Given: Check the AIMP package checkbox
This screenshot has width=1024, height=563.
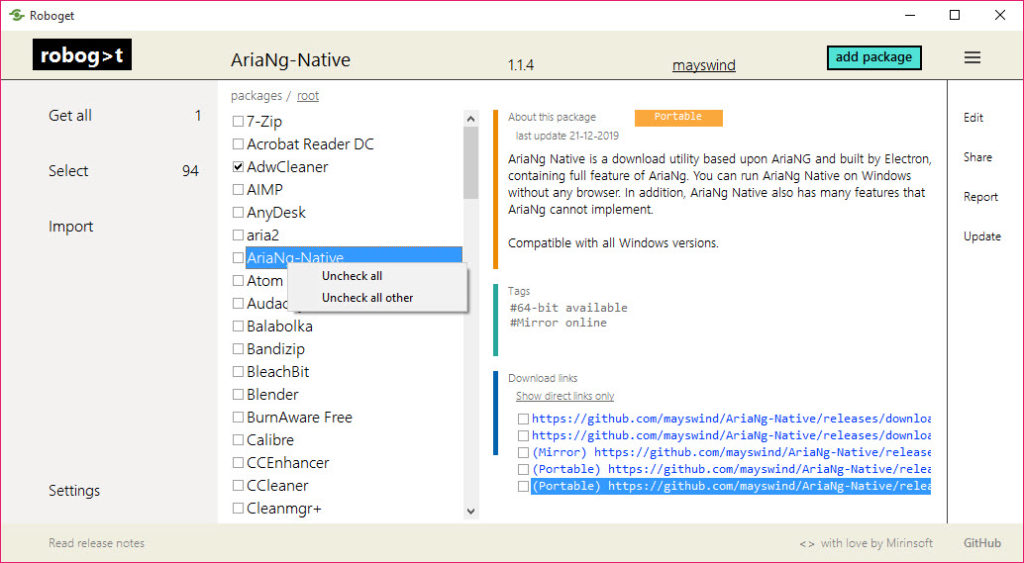Looking at the screenshot, I should (x=238, y=189).
